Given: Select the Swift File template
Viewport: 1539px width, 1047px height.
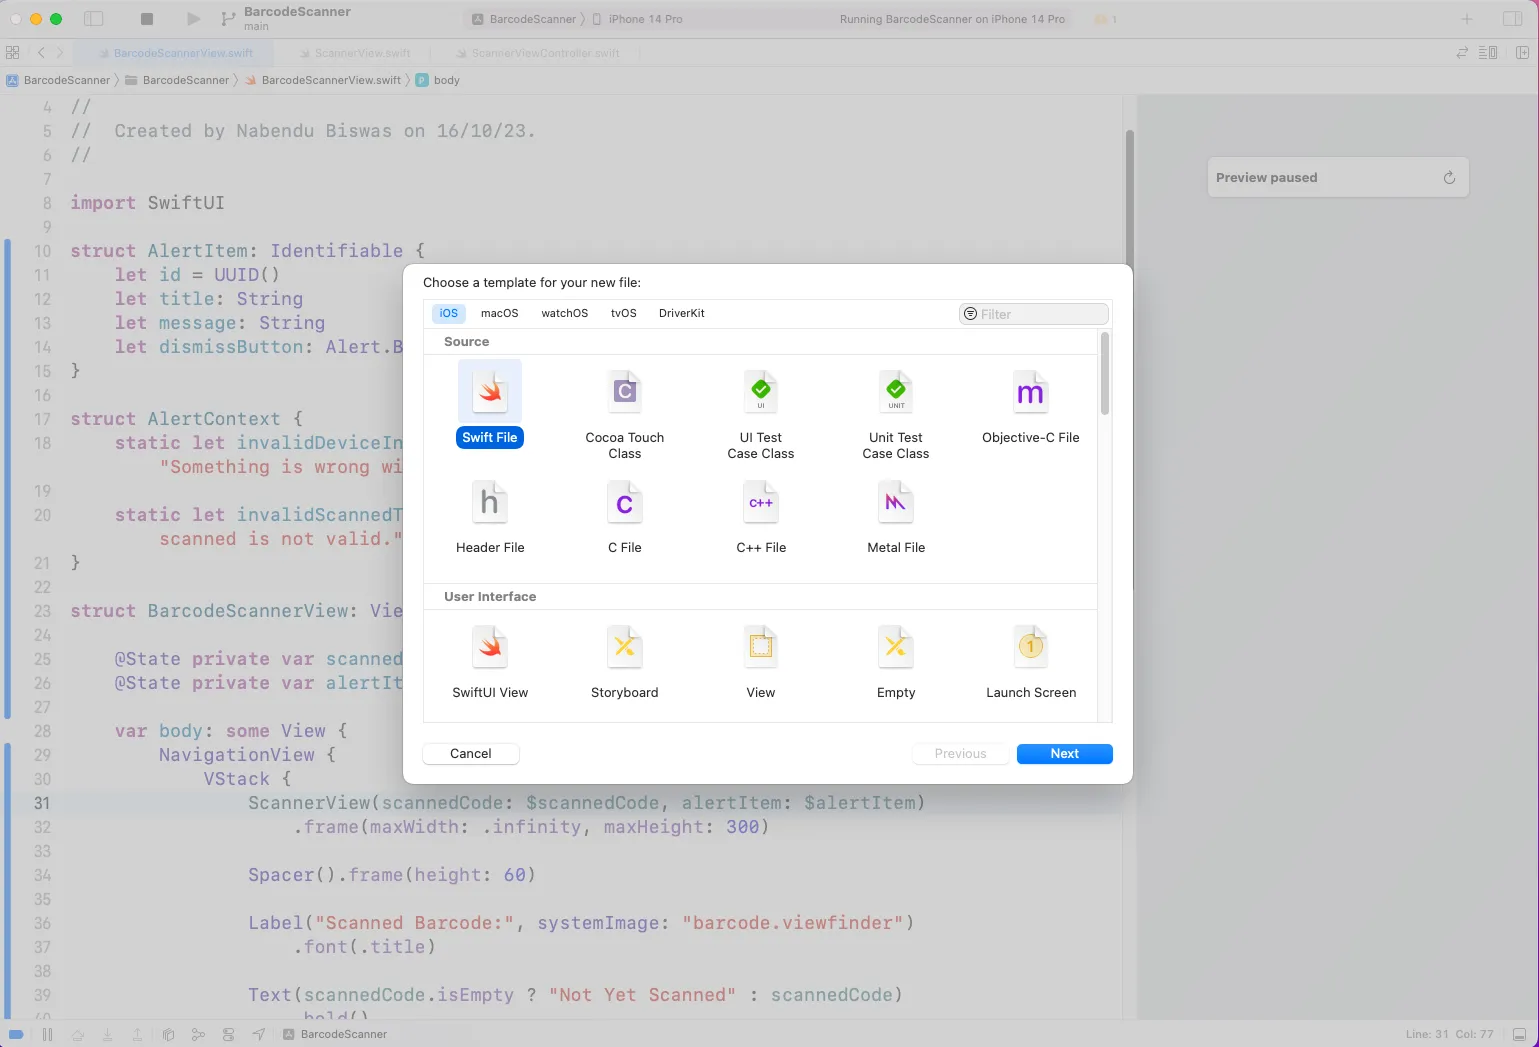Looking at the screenshot, I should pos(490,405).
